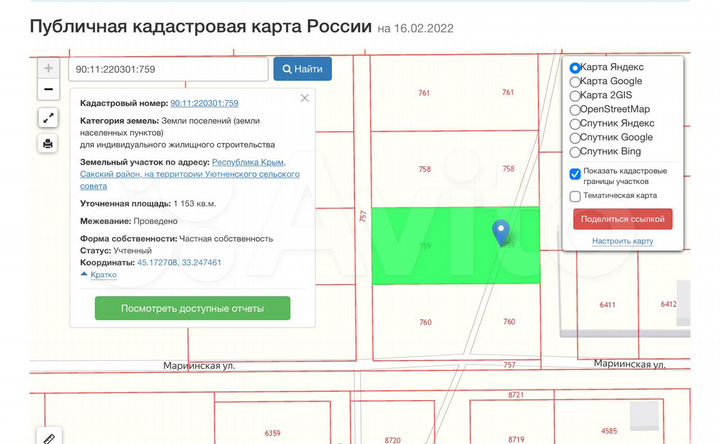Select Спутник Bing satellite layer
720x444 pixels.
tap(575, 152)
